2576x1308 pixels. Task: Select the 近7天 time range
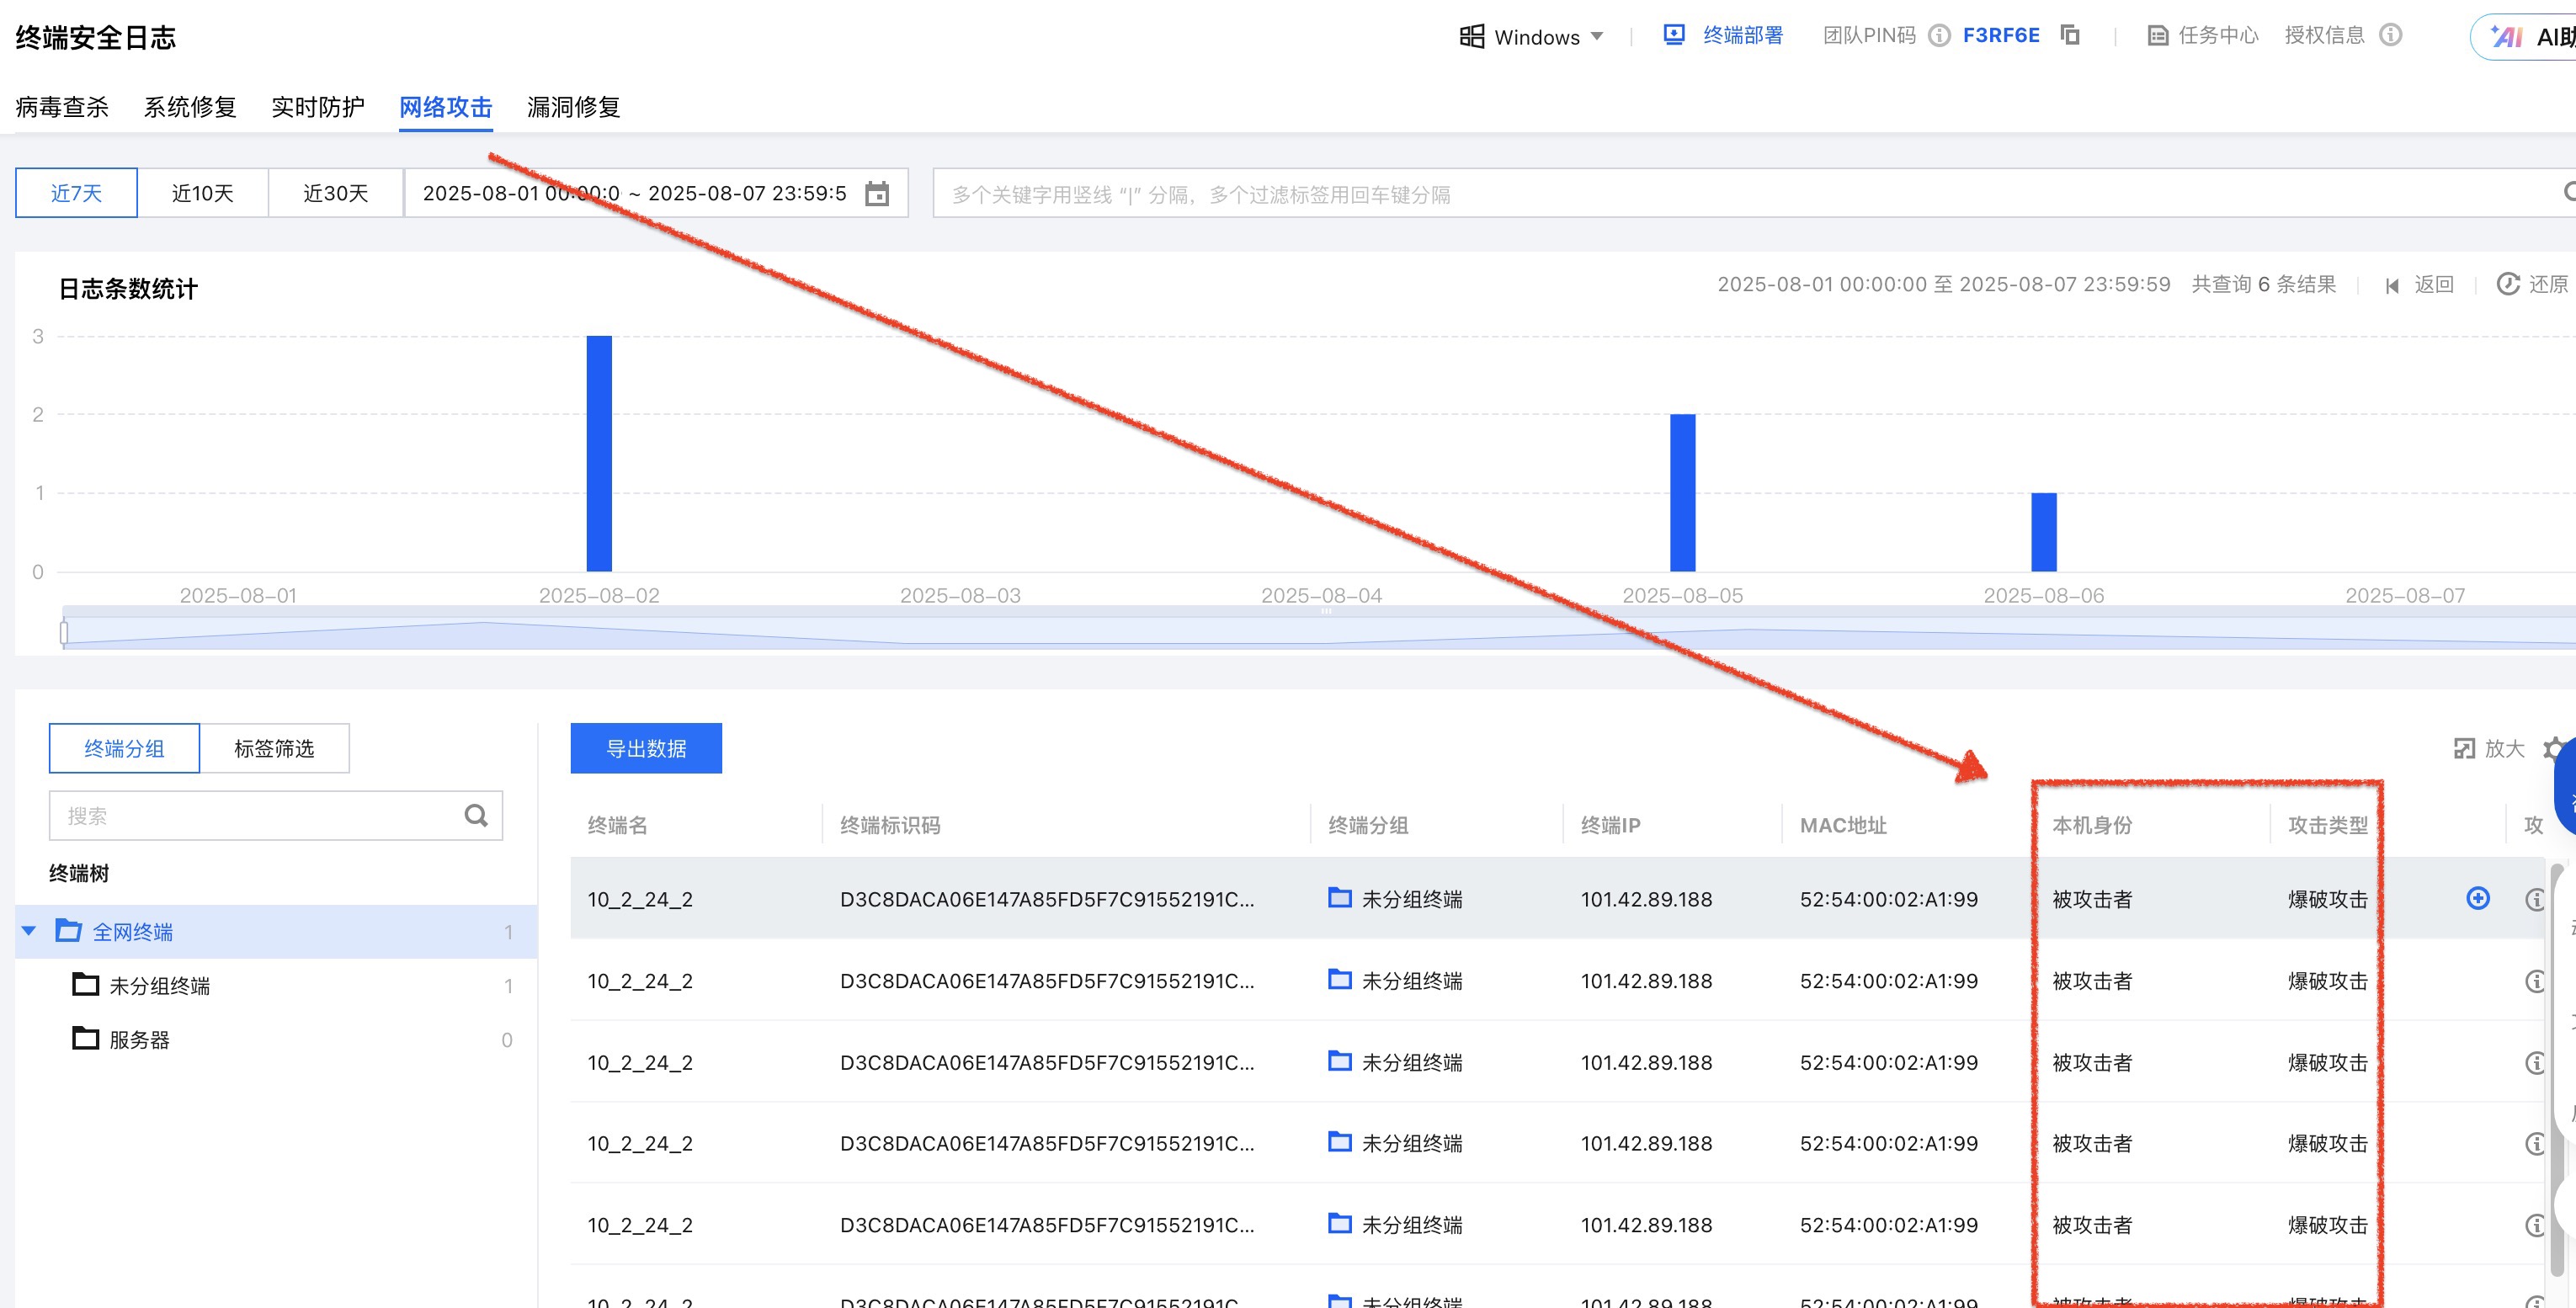pos(76,193)
